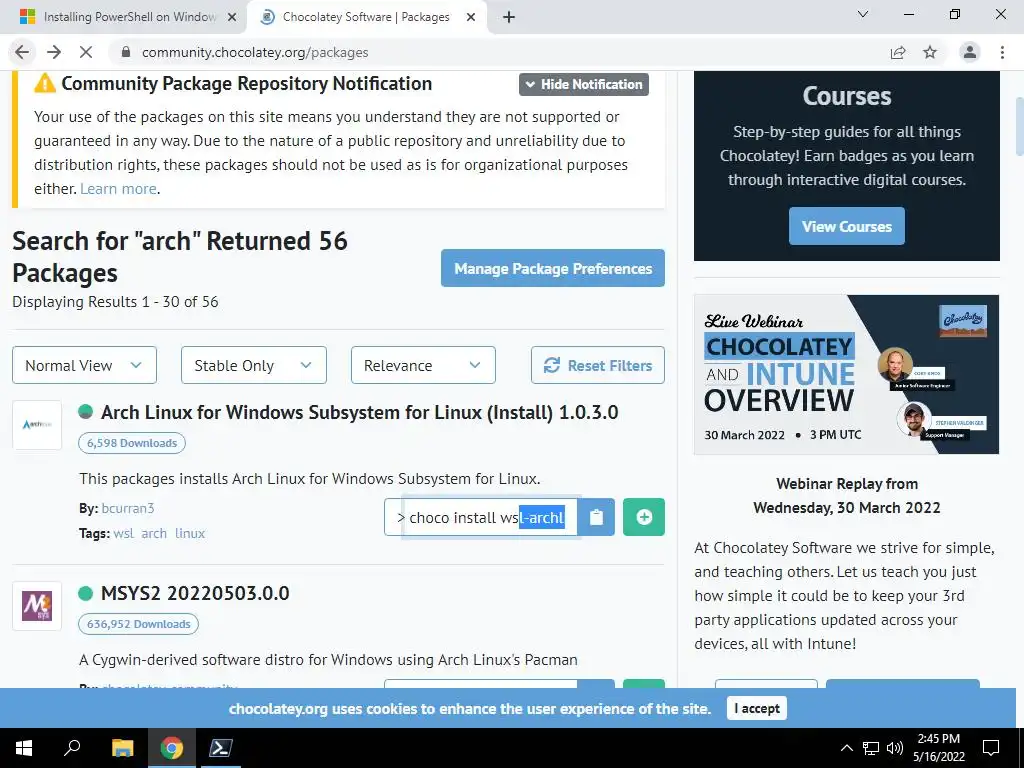The image size is (1024, 768).
Task: Click Manage Package Preferences button
Action: point(552,268)
